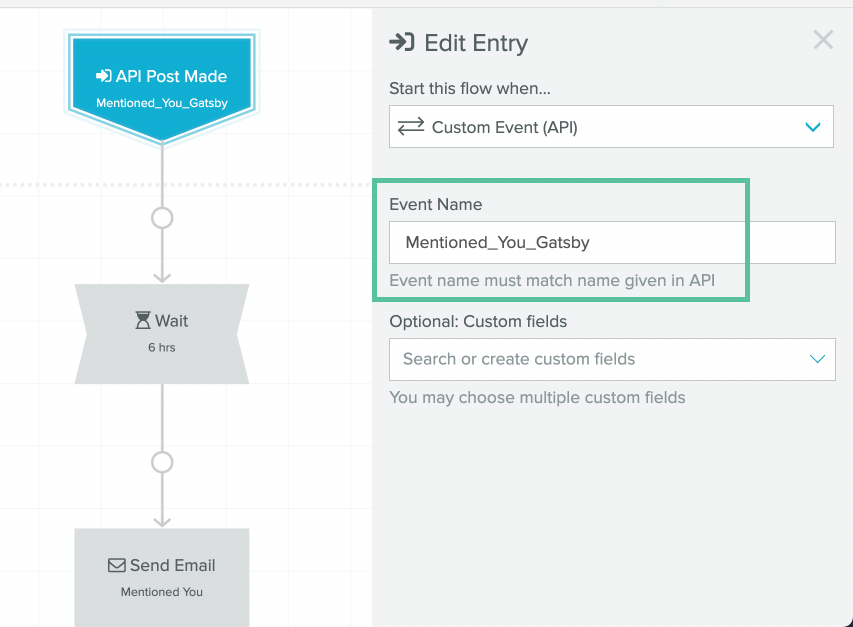Click the circle connector below the Wait step
This screenshot has width=853, height=627.
pos(162,463)
